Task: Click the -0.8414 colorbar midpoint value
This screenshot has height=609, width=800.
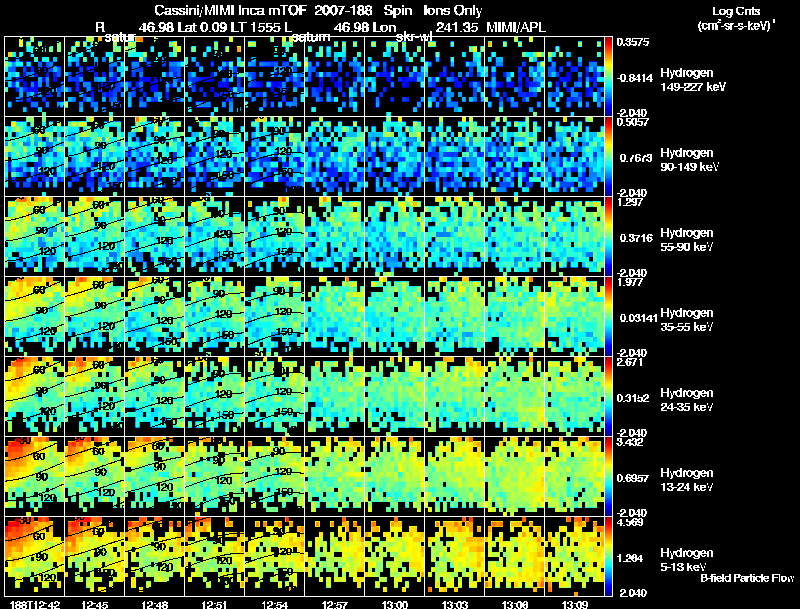Action: (x=635, y=78)
